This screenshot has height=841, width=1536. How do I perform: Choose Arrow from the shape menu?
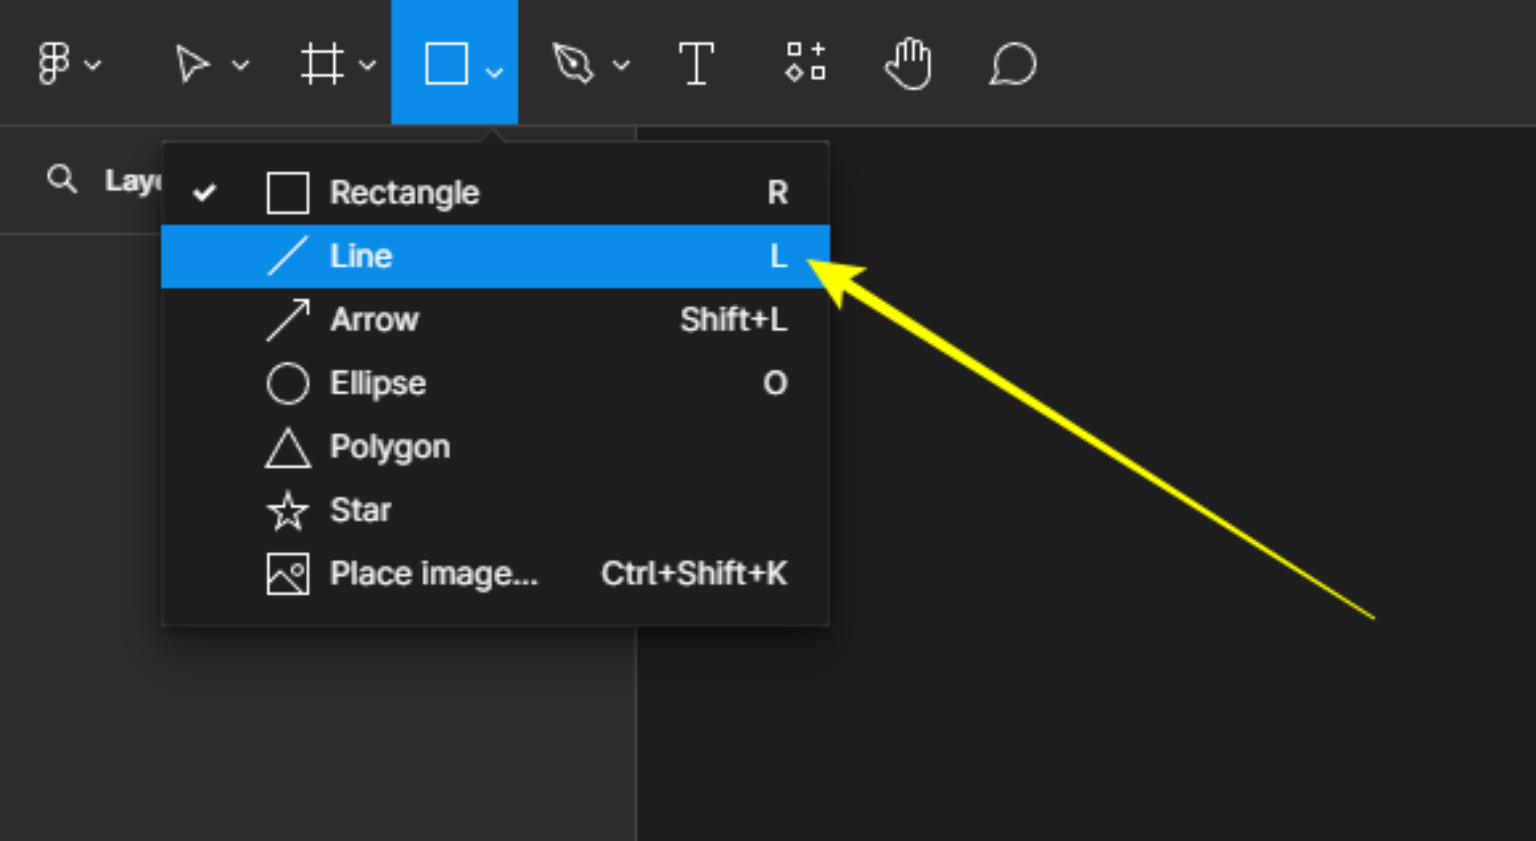[495, 320]
